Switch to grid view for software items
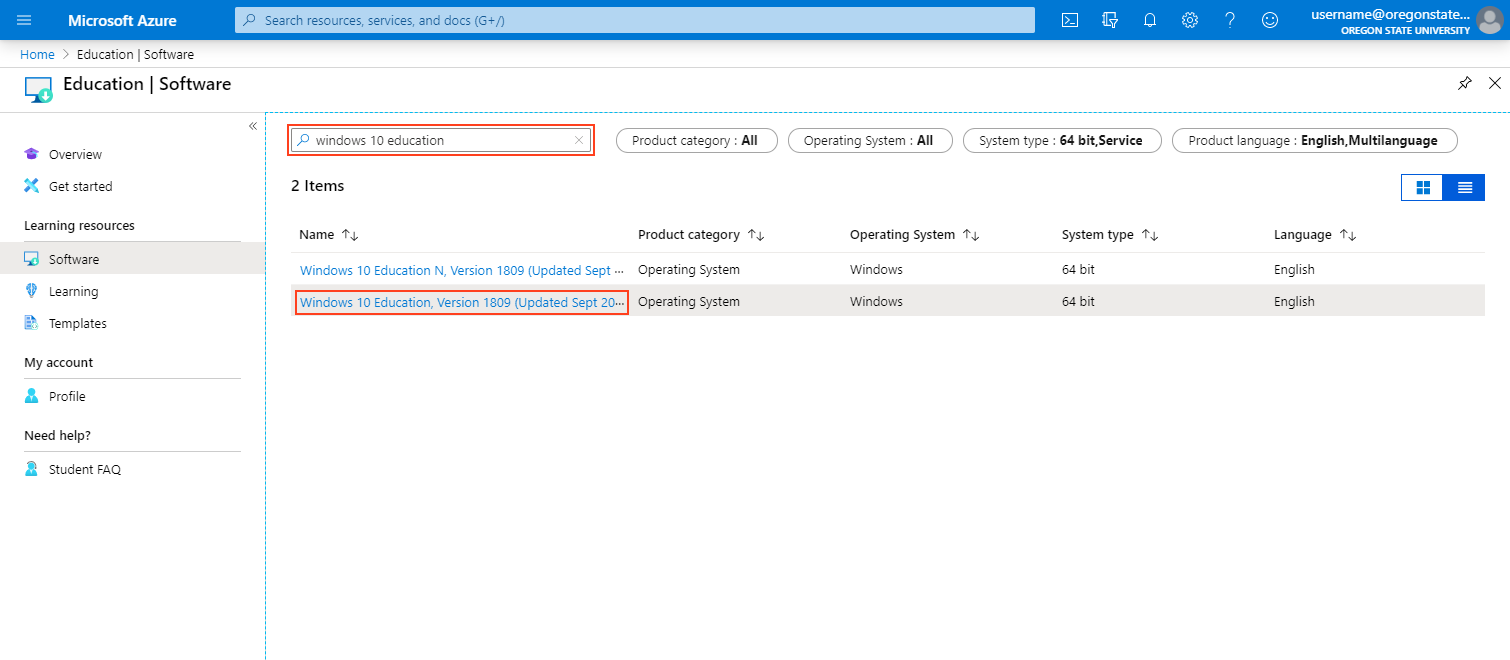 (1422, 187)
